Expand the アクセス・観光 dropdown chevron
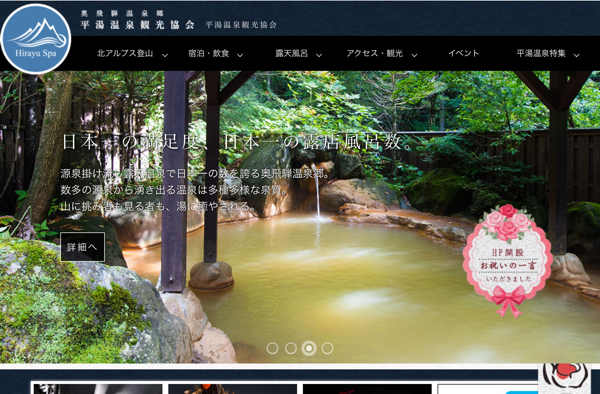This screenshot has width=600, height=394. pyautogui.click(x=414, y=55)
